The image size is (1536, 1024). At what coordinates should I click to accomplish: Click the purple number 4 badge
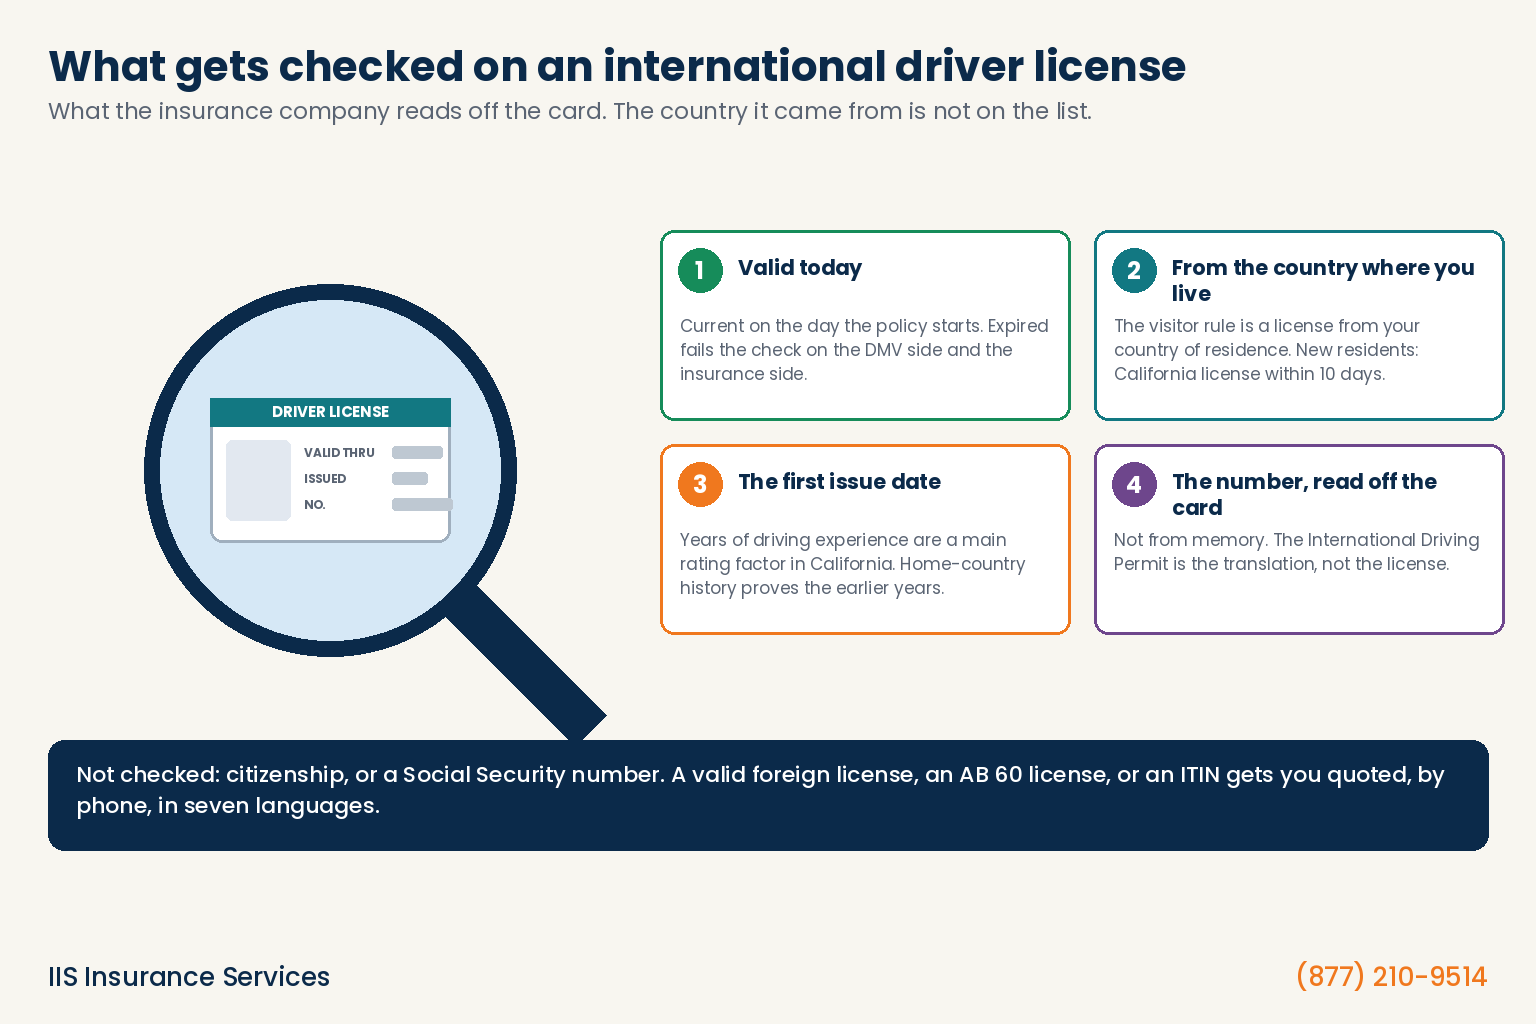pos(1134,484)
